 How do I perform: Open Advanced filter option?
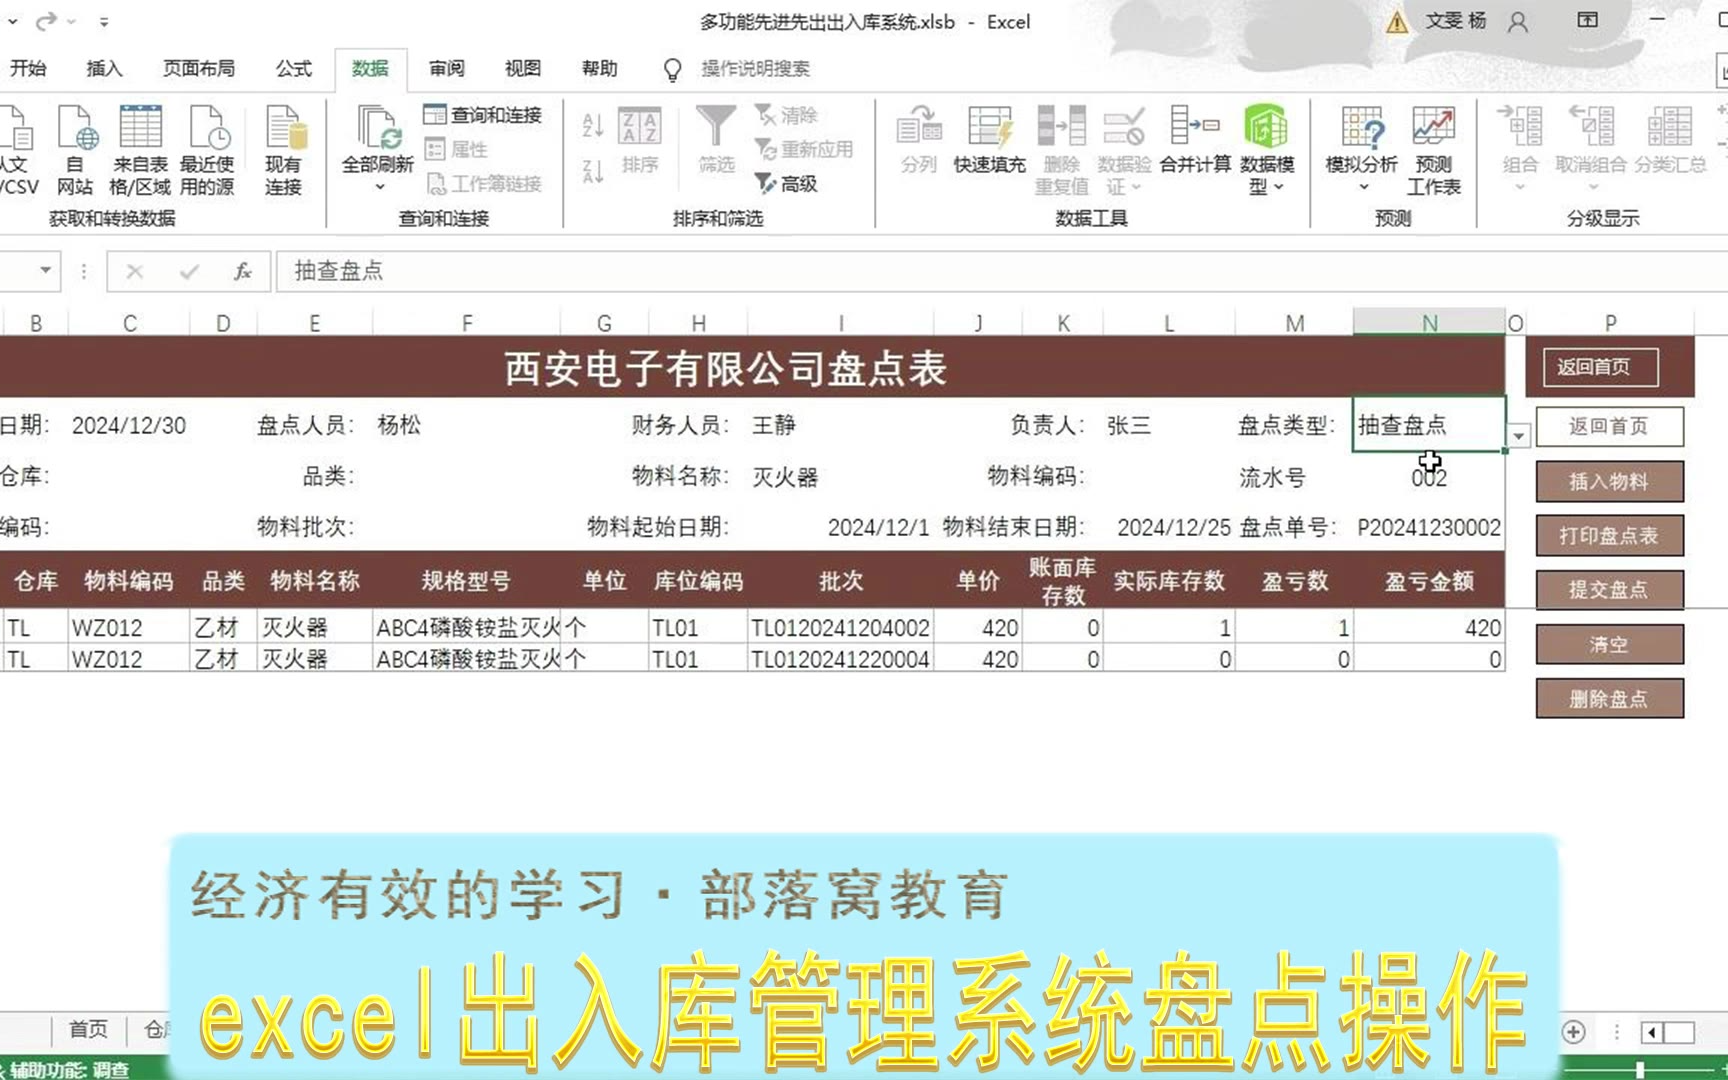[x=786, y=183]
